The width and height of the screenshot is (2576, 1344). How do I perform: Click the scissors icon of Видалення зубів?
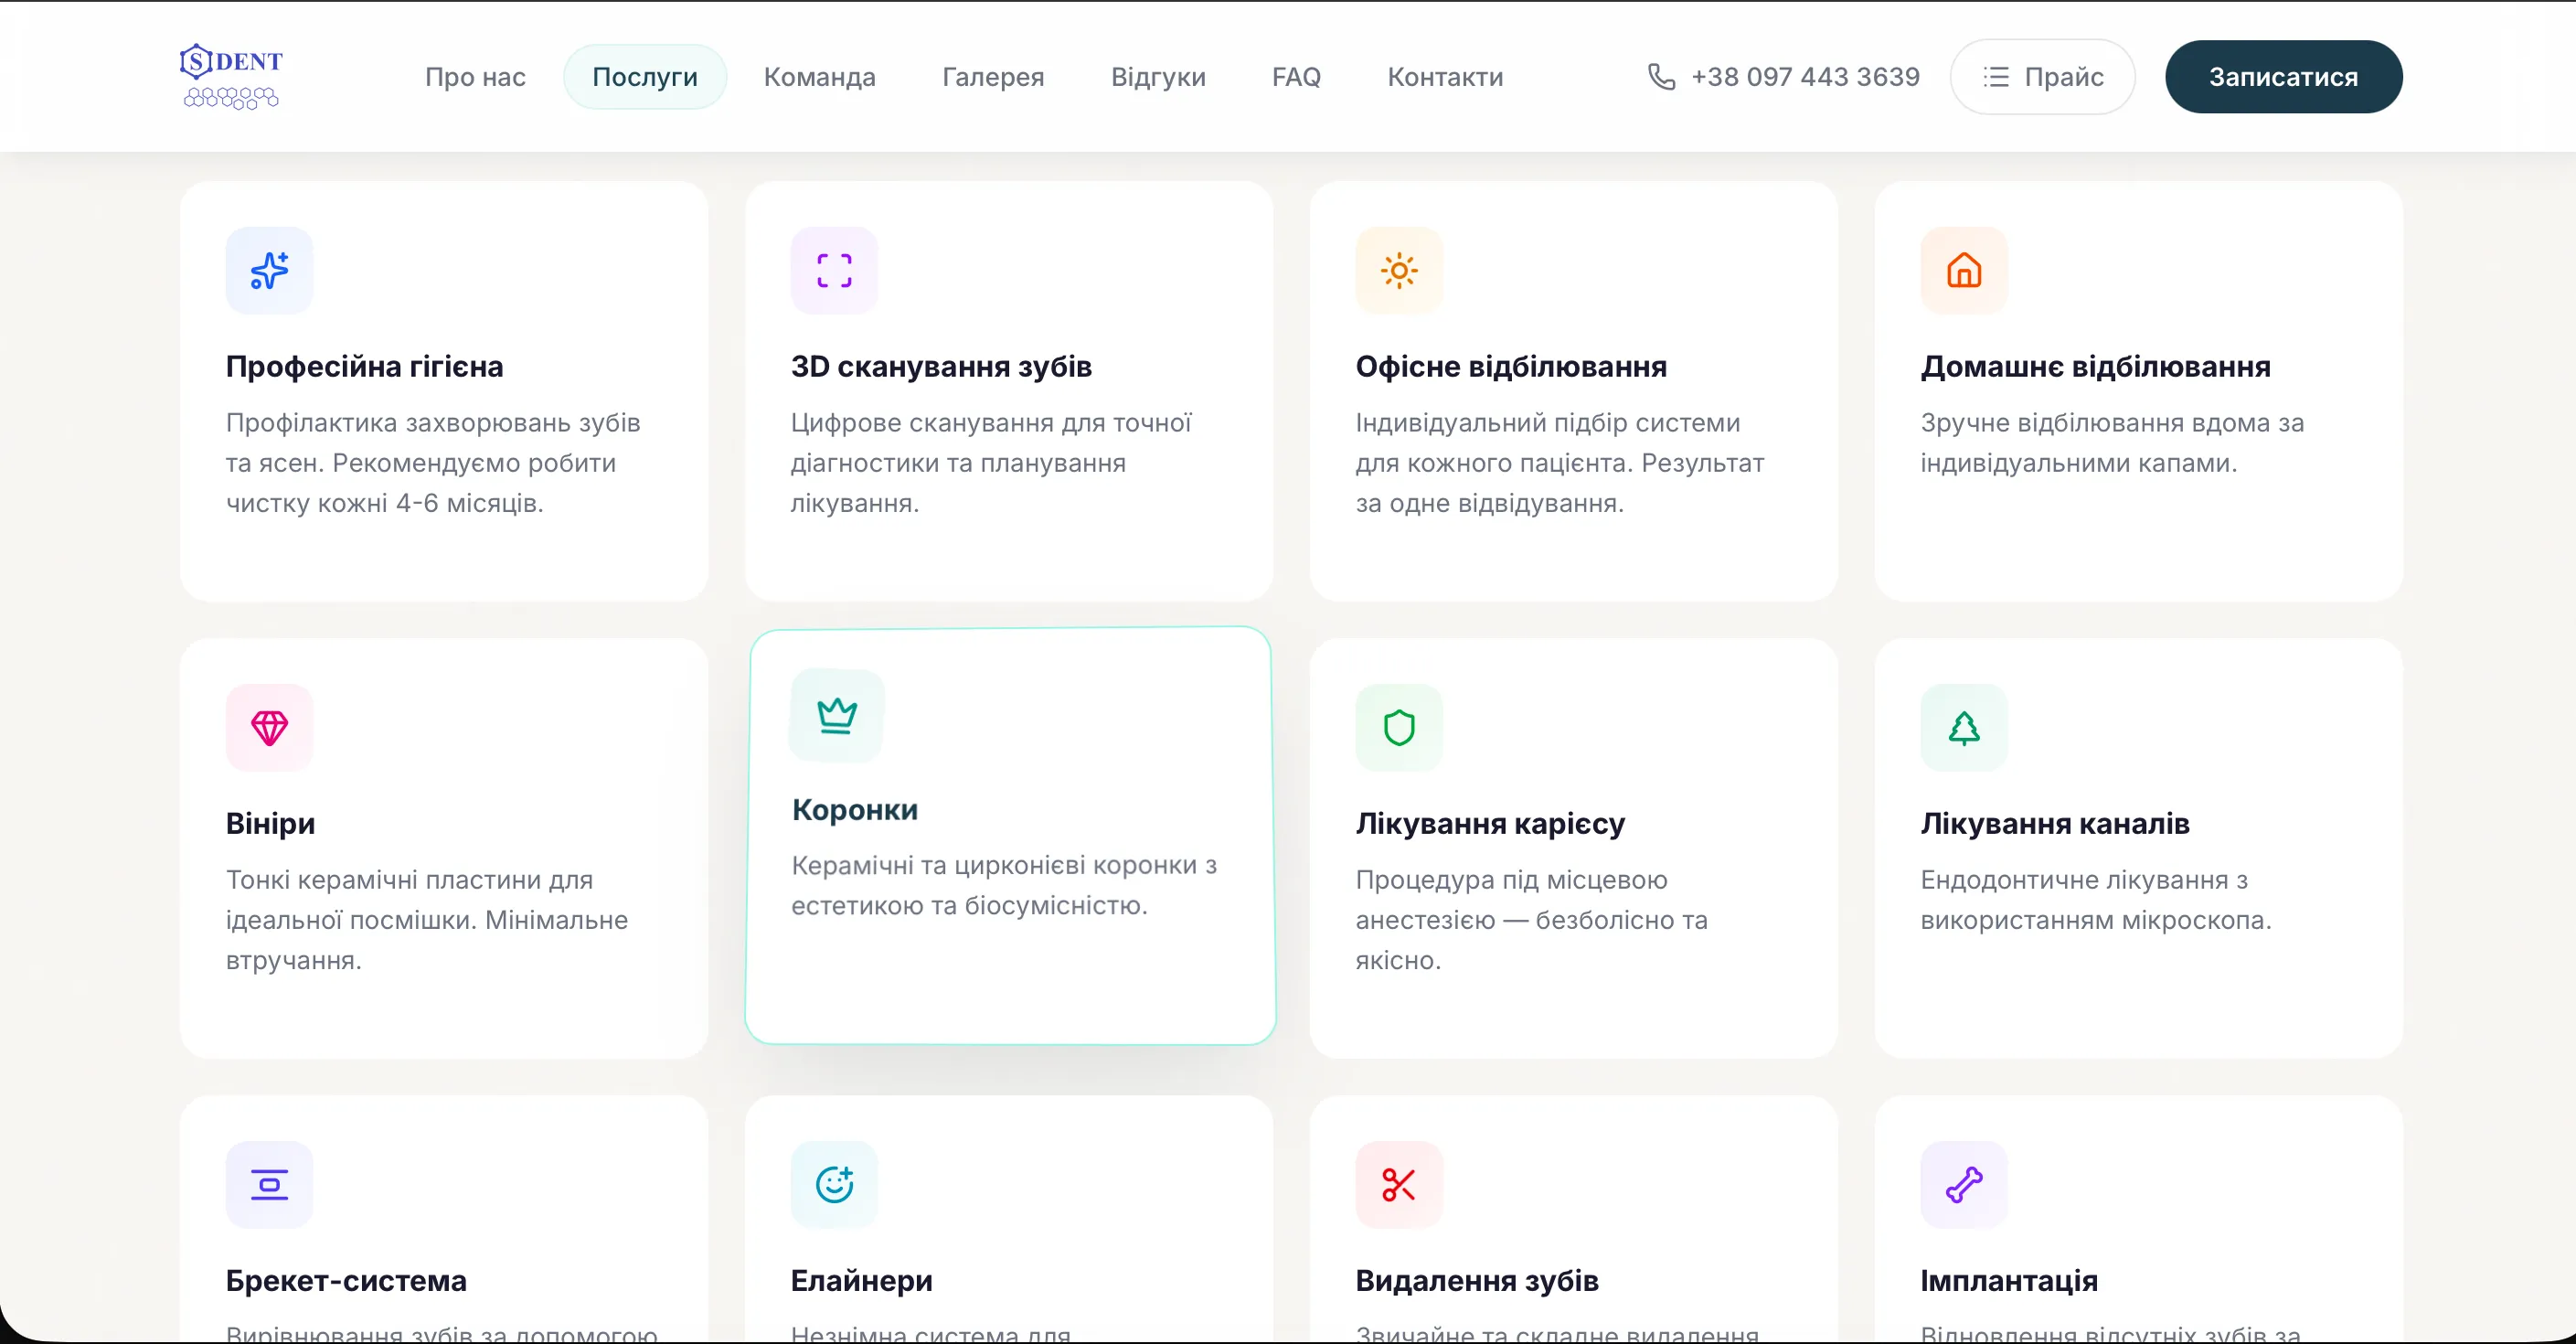(x=1399, y=1184)
